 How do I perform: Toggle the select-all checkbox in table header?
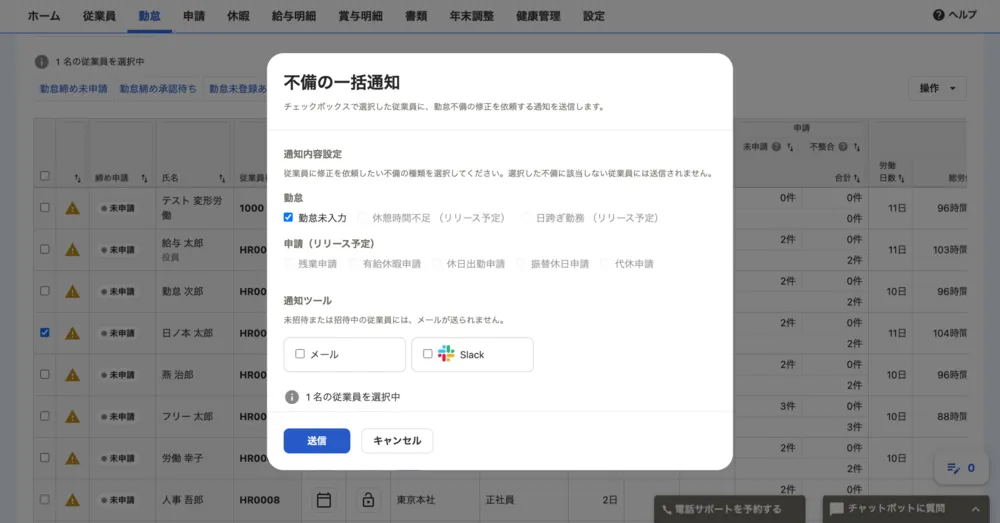pyautogui.click(x=45, y=175)
